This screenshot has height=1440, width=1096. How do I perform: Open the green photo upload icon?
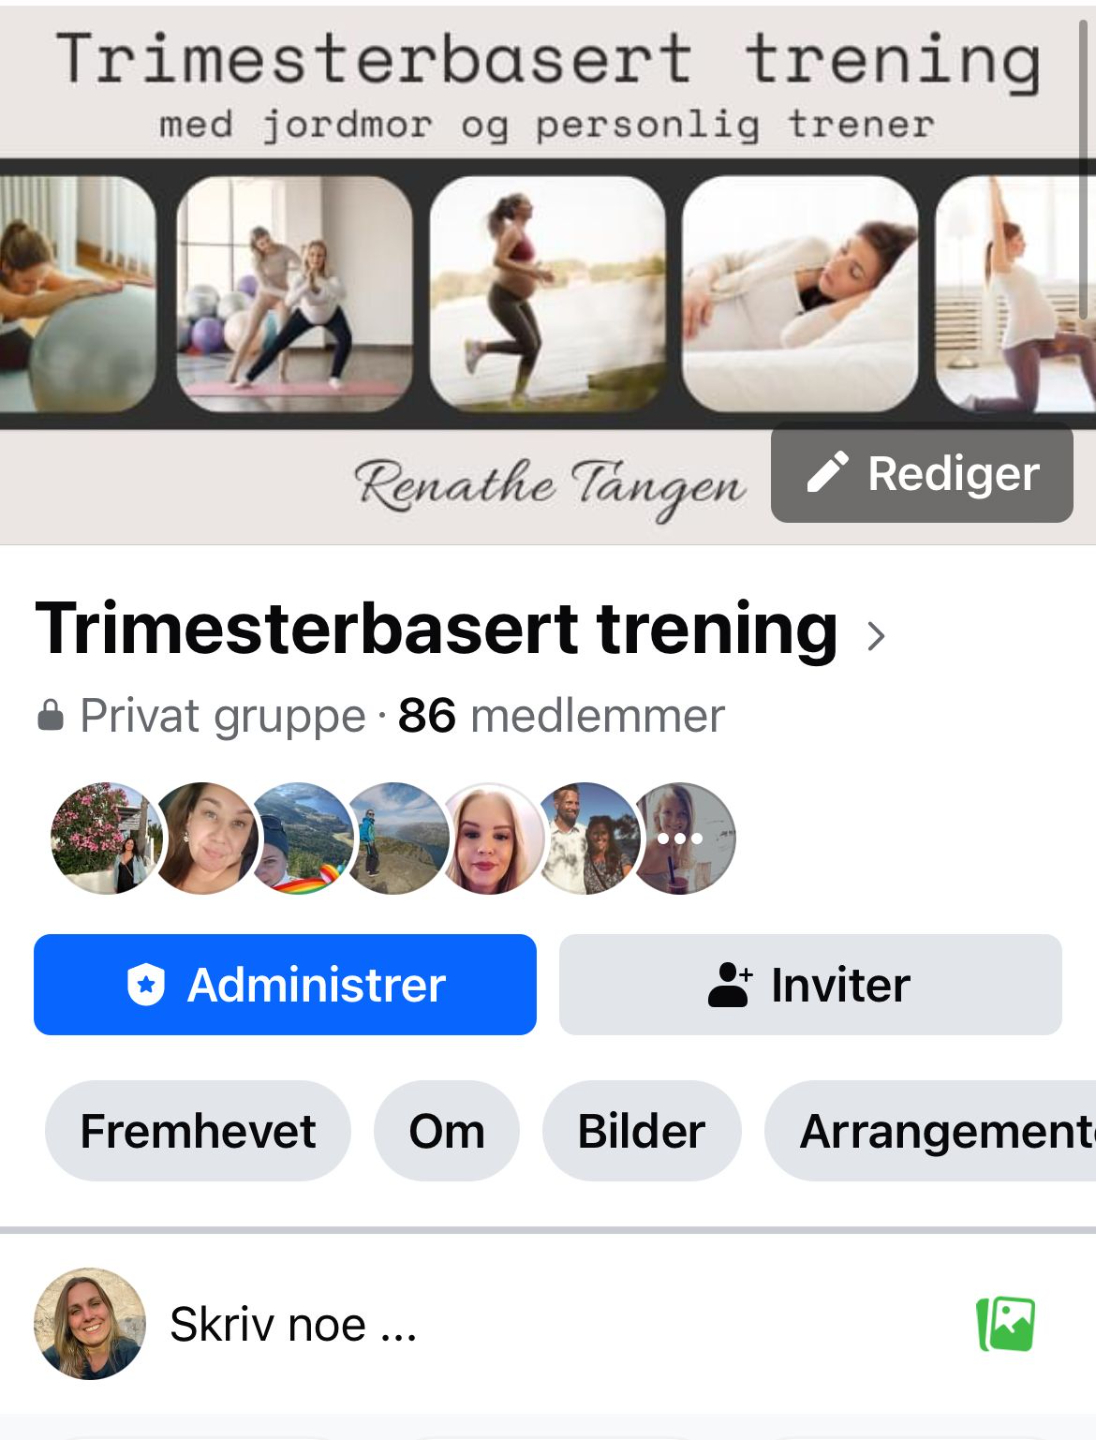click(1005, 1324)
